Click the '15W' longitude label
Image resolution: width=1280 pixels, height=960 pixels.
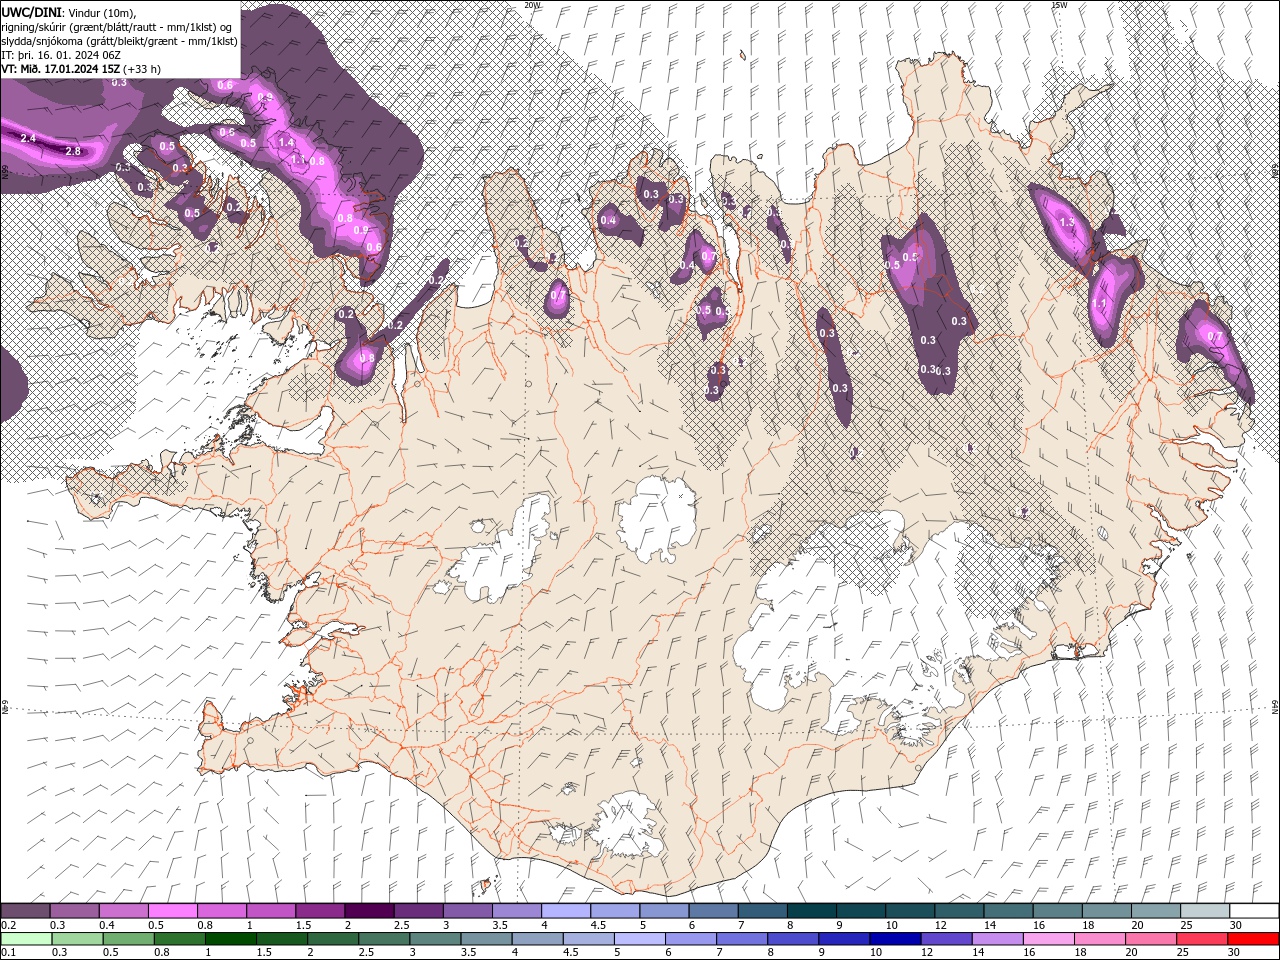point(1059,5)
